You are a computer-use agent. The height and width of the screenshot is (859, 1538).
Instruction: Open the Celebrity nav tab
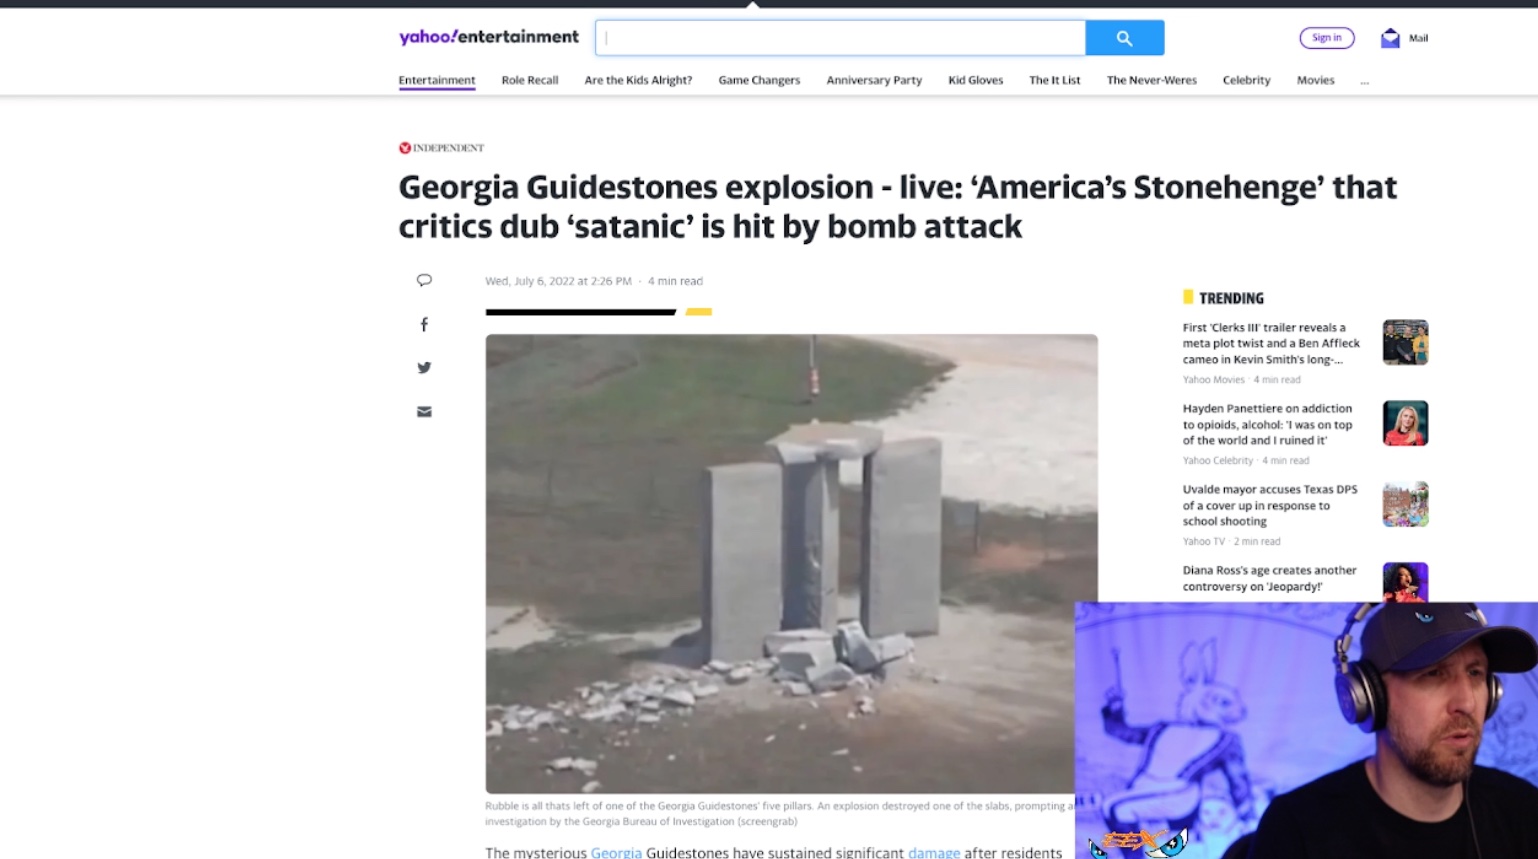point(1246,80)
